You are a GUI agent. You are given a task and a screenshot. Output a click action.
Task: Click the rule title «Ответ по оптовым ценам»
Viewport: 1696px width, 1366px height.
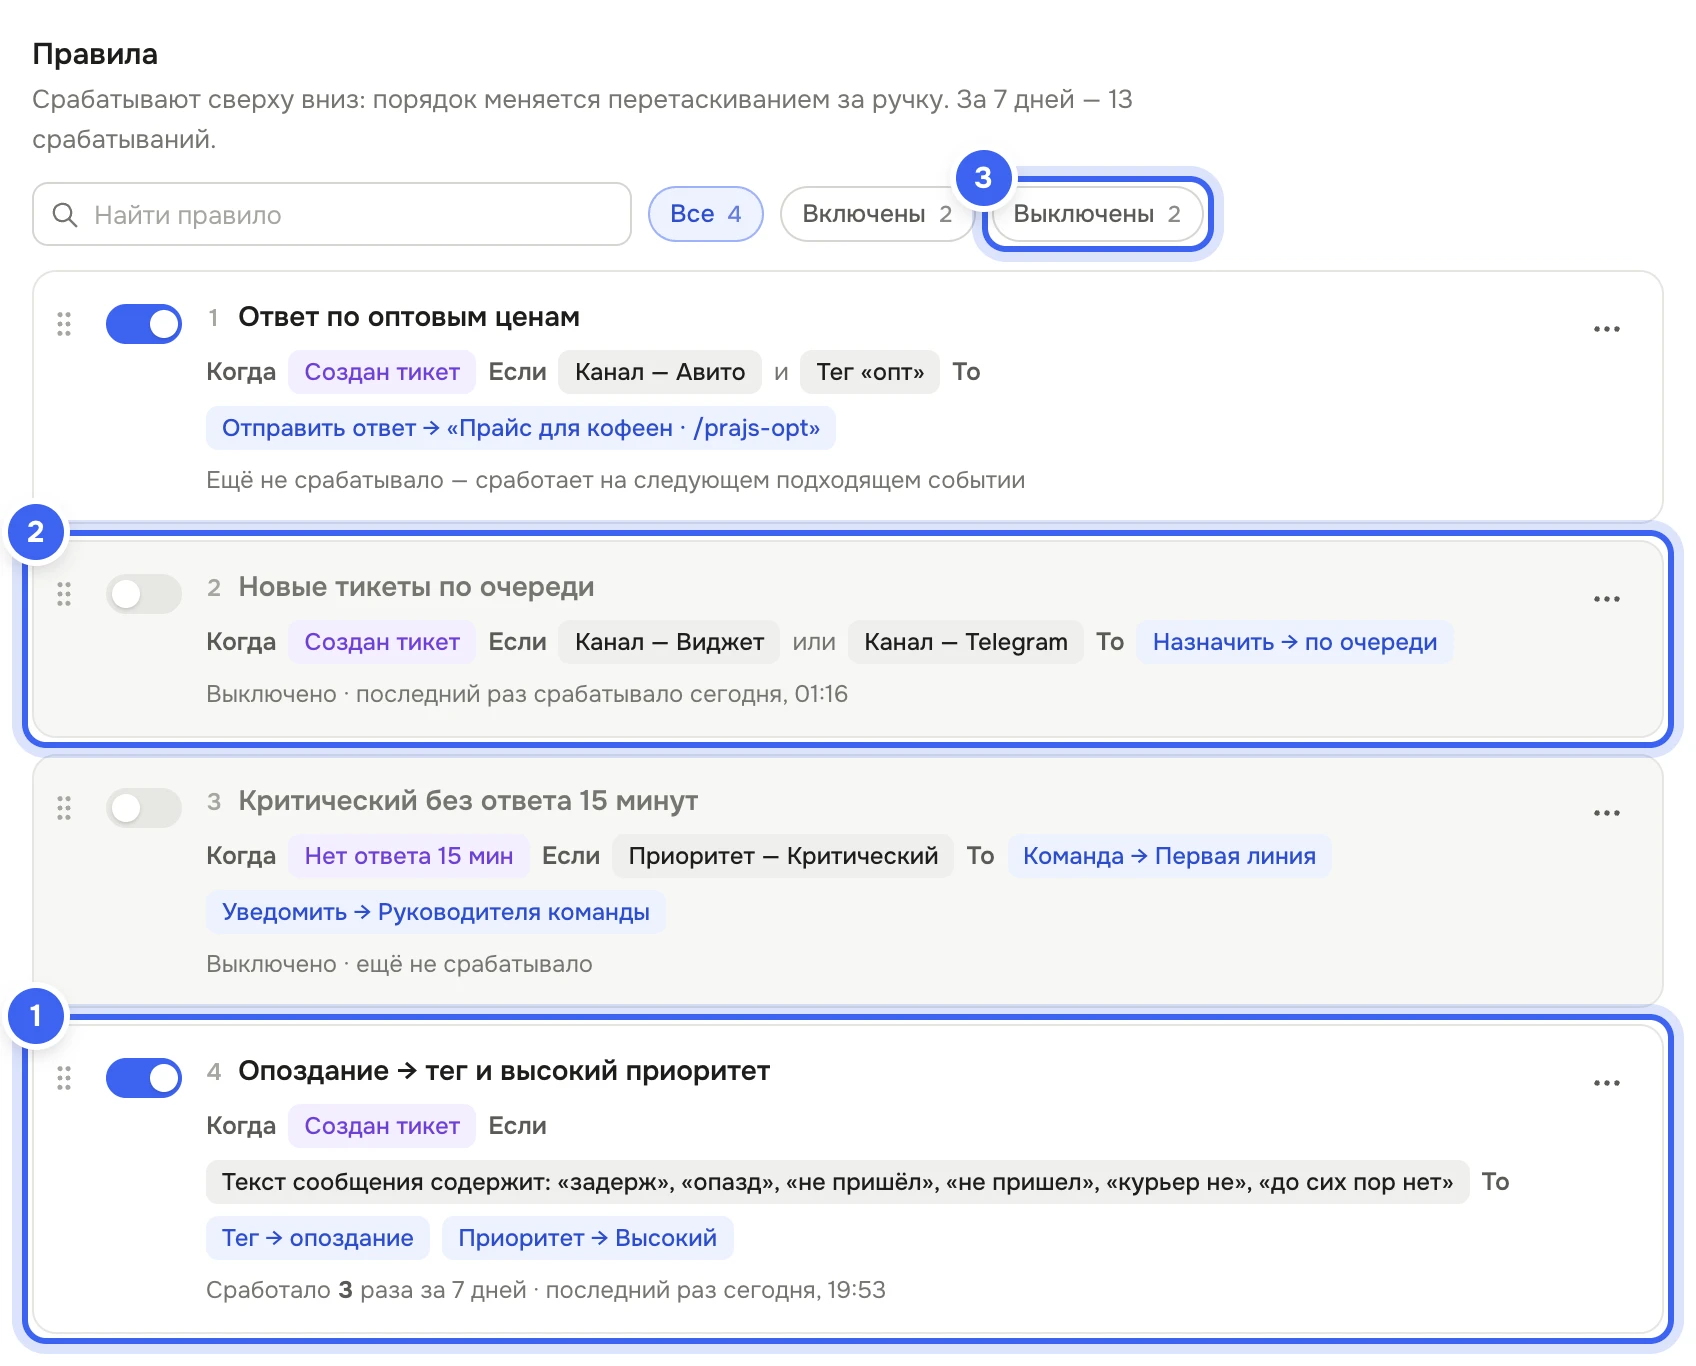click(409, 317)
